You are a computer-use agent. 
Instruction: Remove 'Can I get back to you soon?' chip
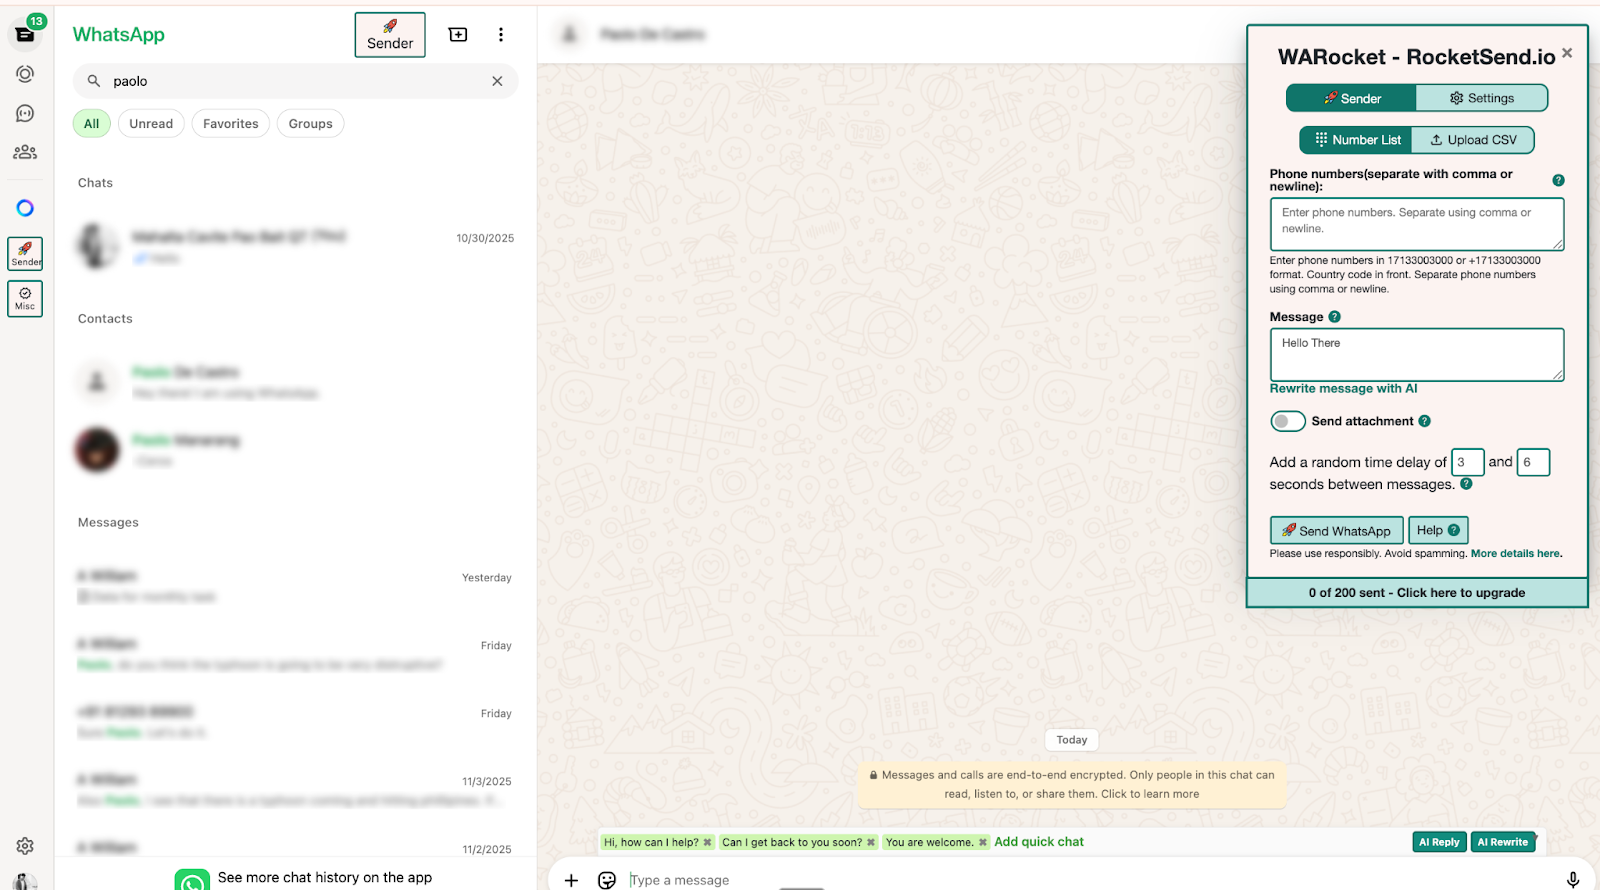871,842
